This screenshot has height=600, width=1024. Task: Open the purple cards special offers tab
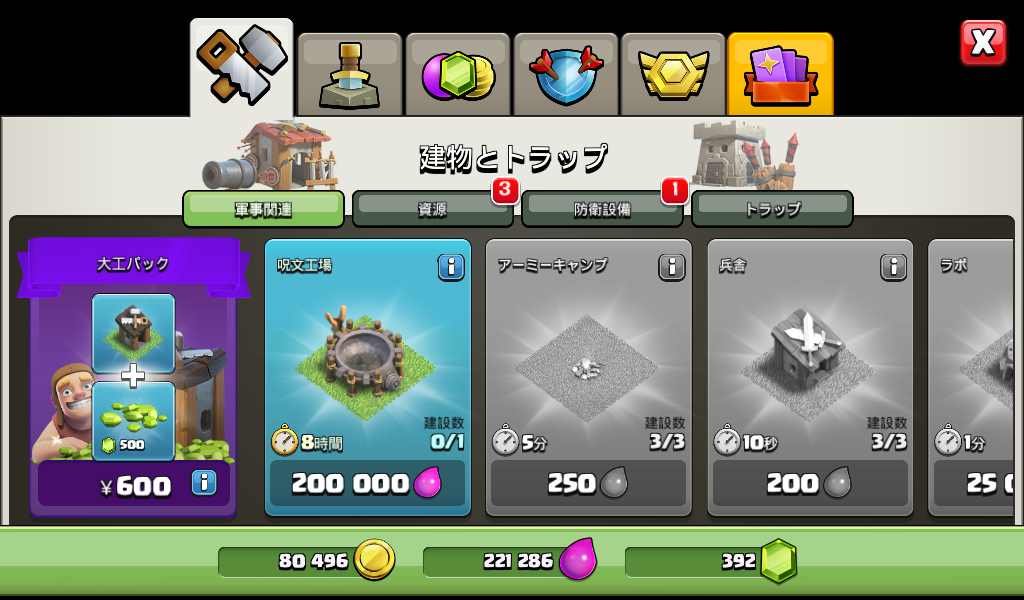click(780, 74)
